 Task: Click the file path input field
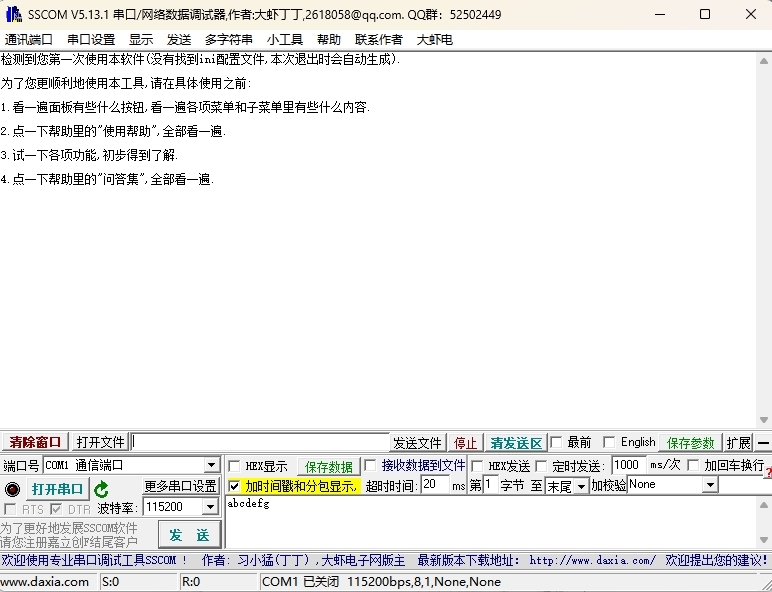pos(260,442)
